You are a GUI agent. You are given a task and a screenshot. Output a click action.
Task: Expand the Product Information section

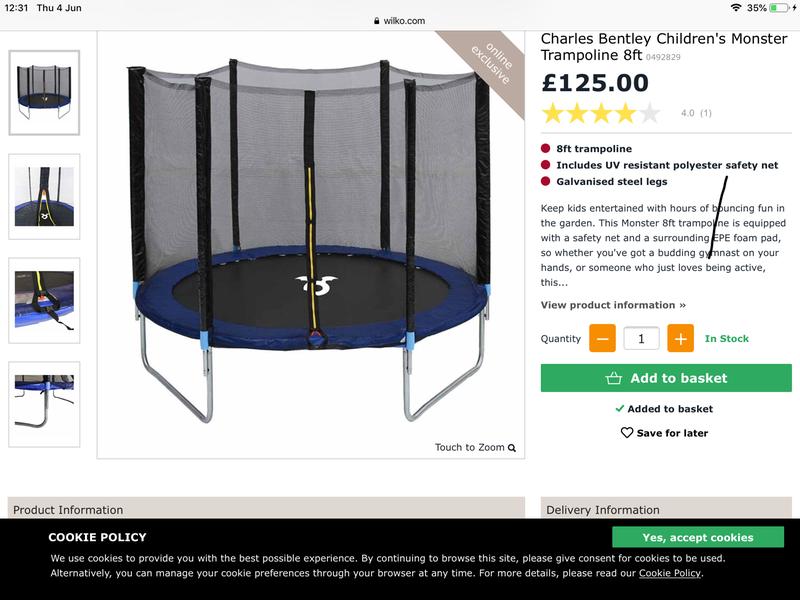click(x=266, y=509)
